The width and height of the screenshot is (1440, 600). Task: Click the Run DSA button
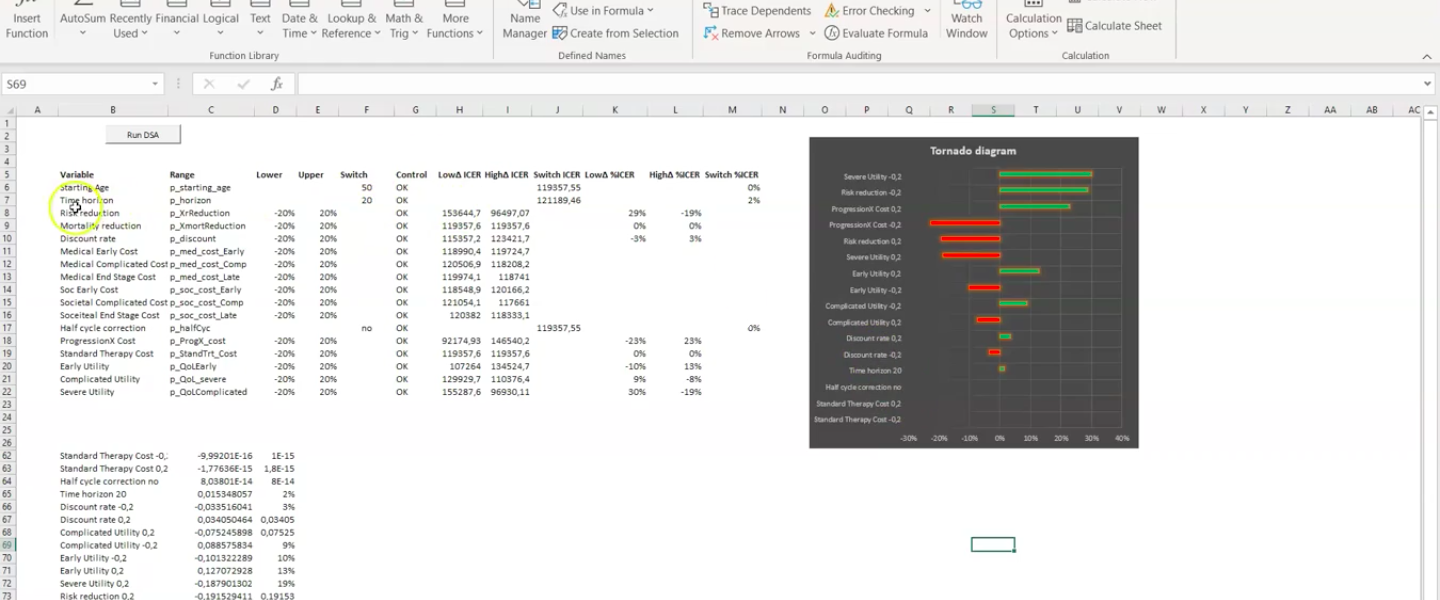[x=143, y=134]
